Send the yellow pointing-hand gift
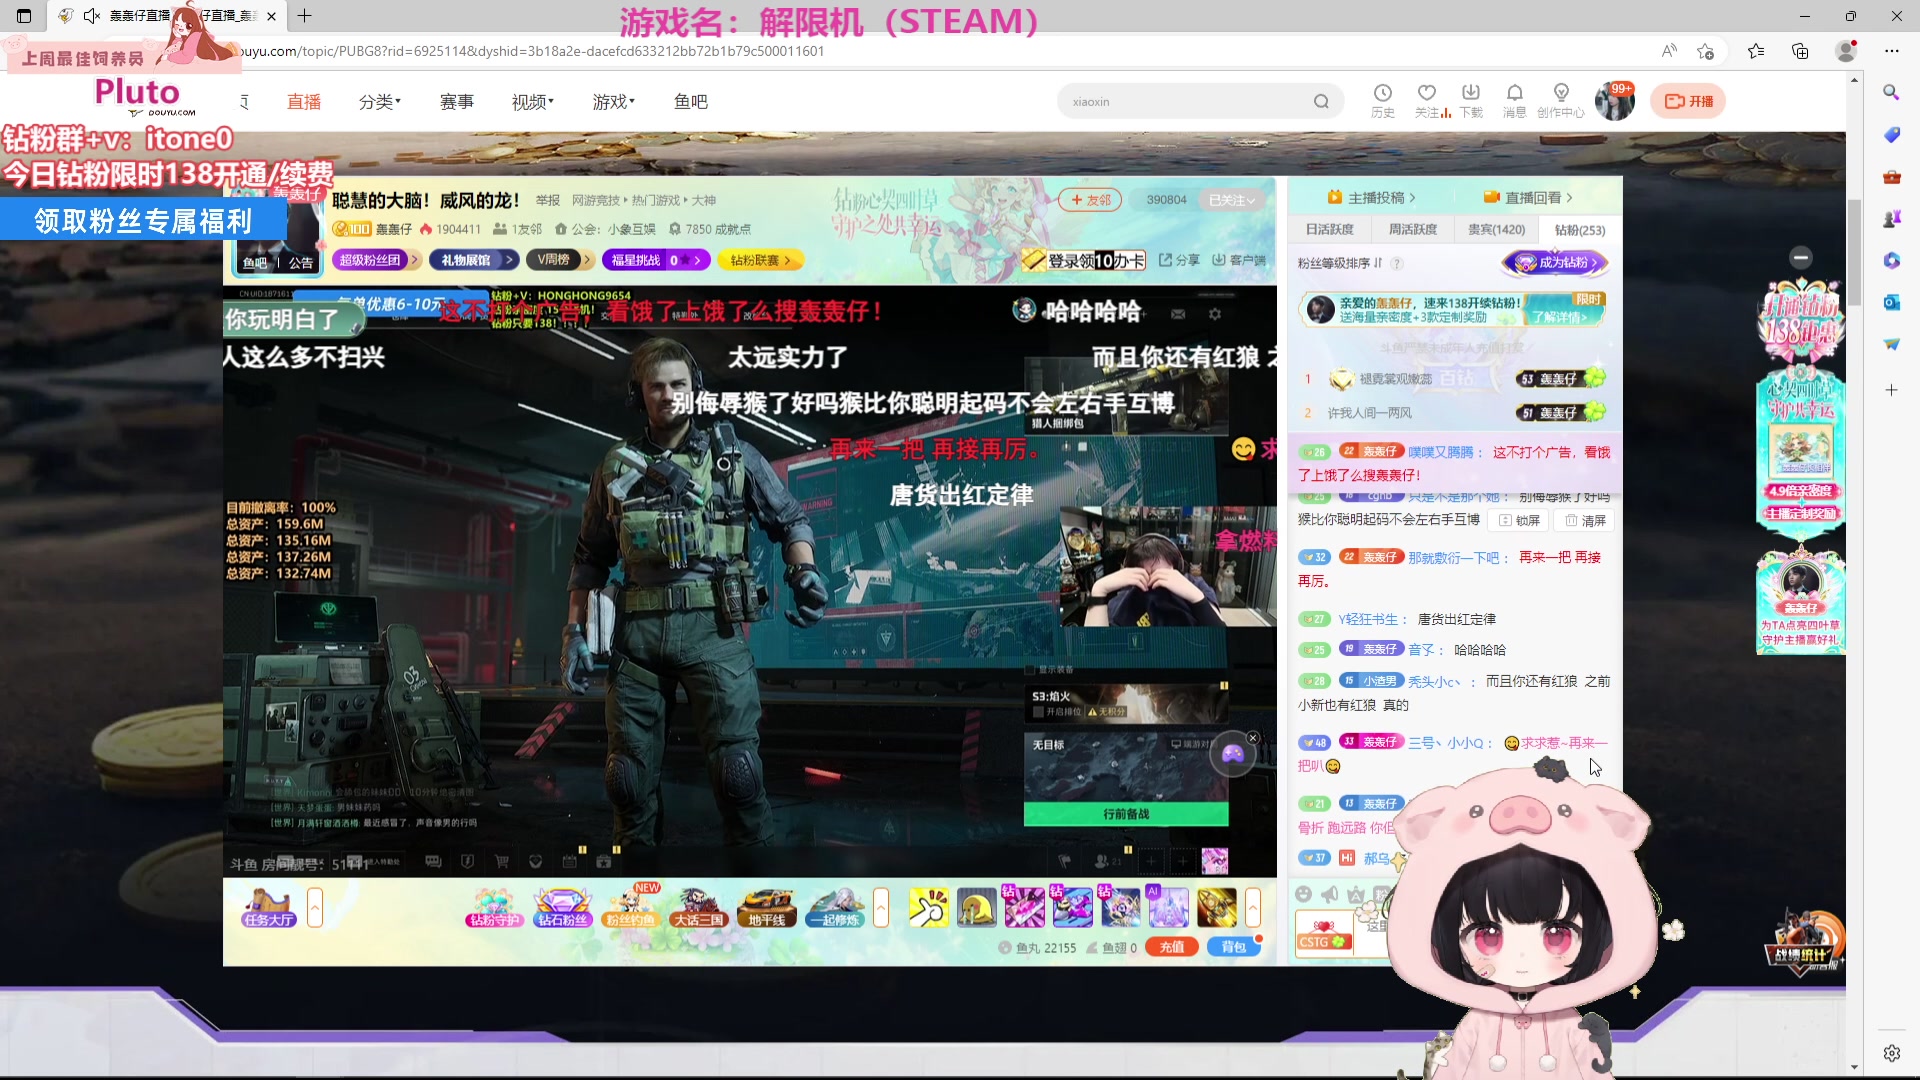The image size is (1920, 1080). click(928, 908)
